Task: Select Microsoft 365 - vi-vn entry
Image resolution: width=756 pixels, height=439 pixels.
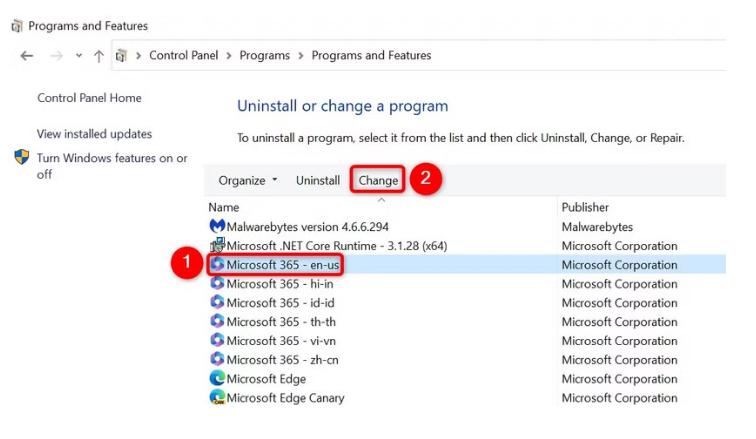Action: [281, 341]
